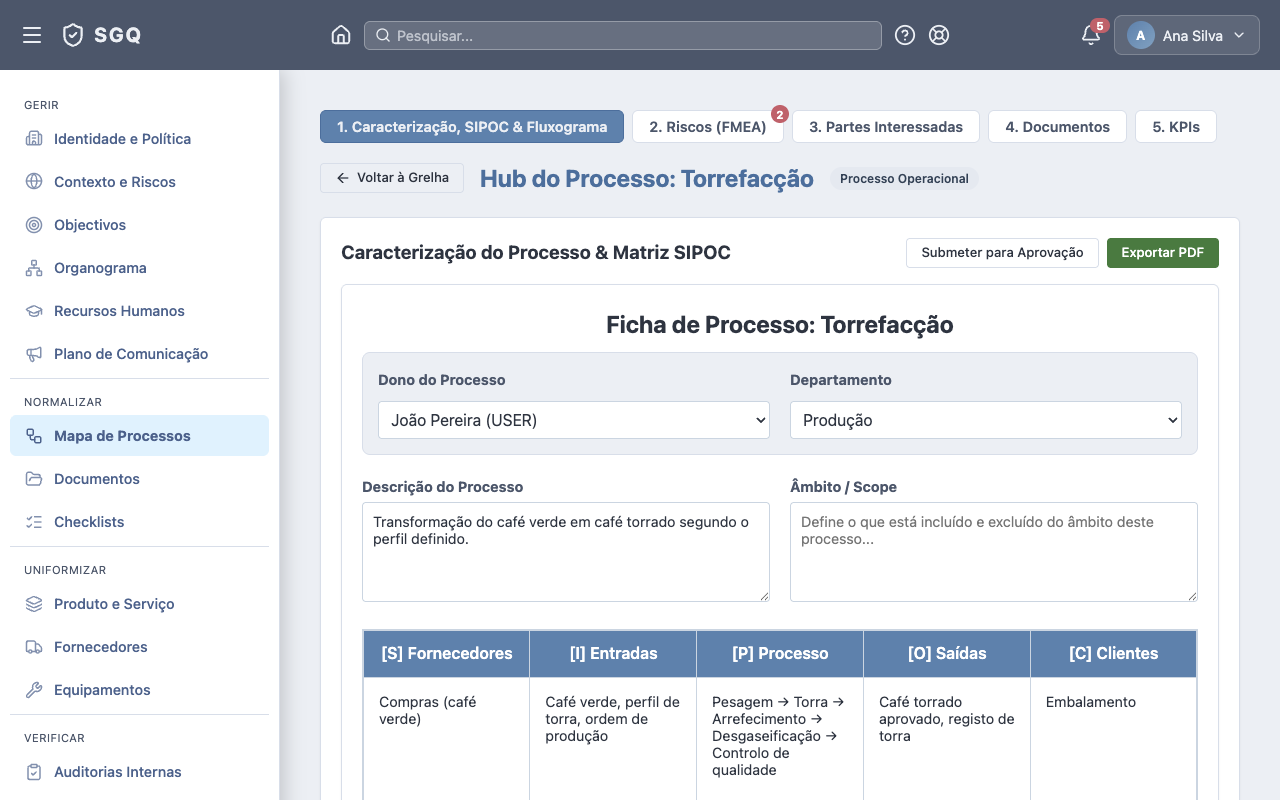This screenshot has height=800, width=1280.
Task: Click Plano de Comunicação megaphone icon
Action: (34, 354)
